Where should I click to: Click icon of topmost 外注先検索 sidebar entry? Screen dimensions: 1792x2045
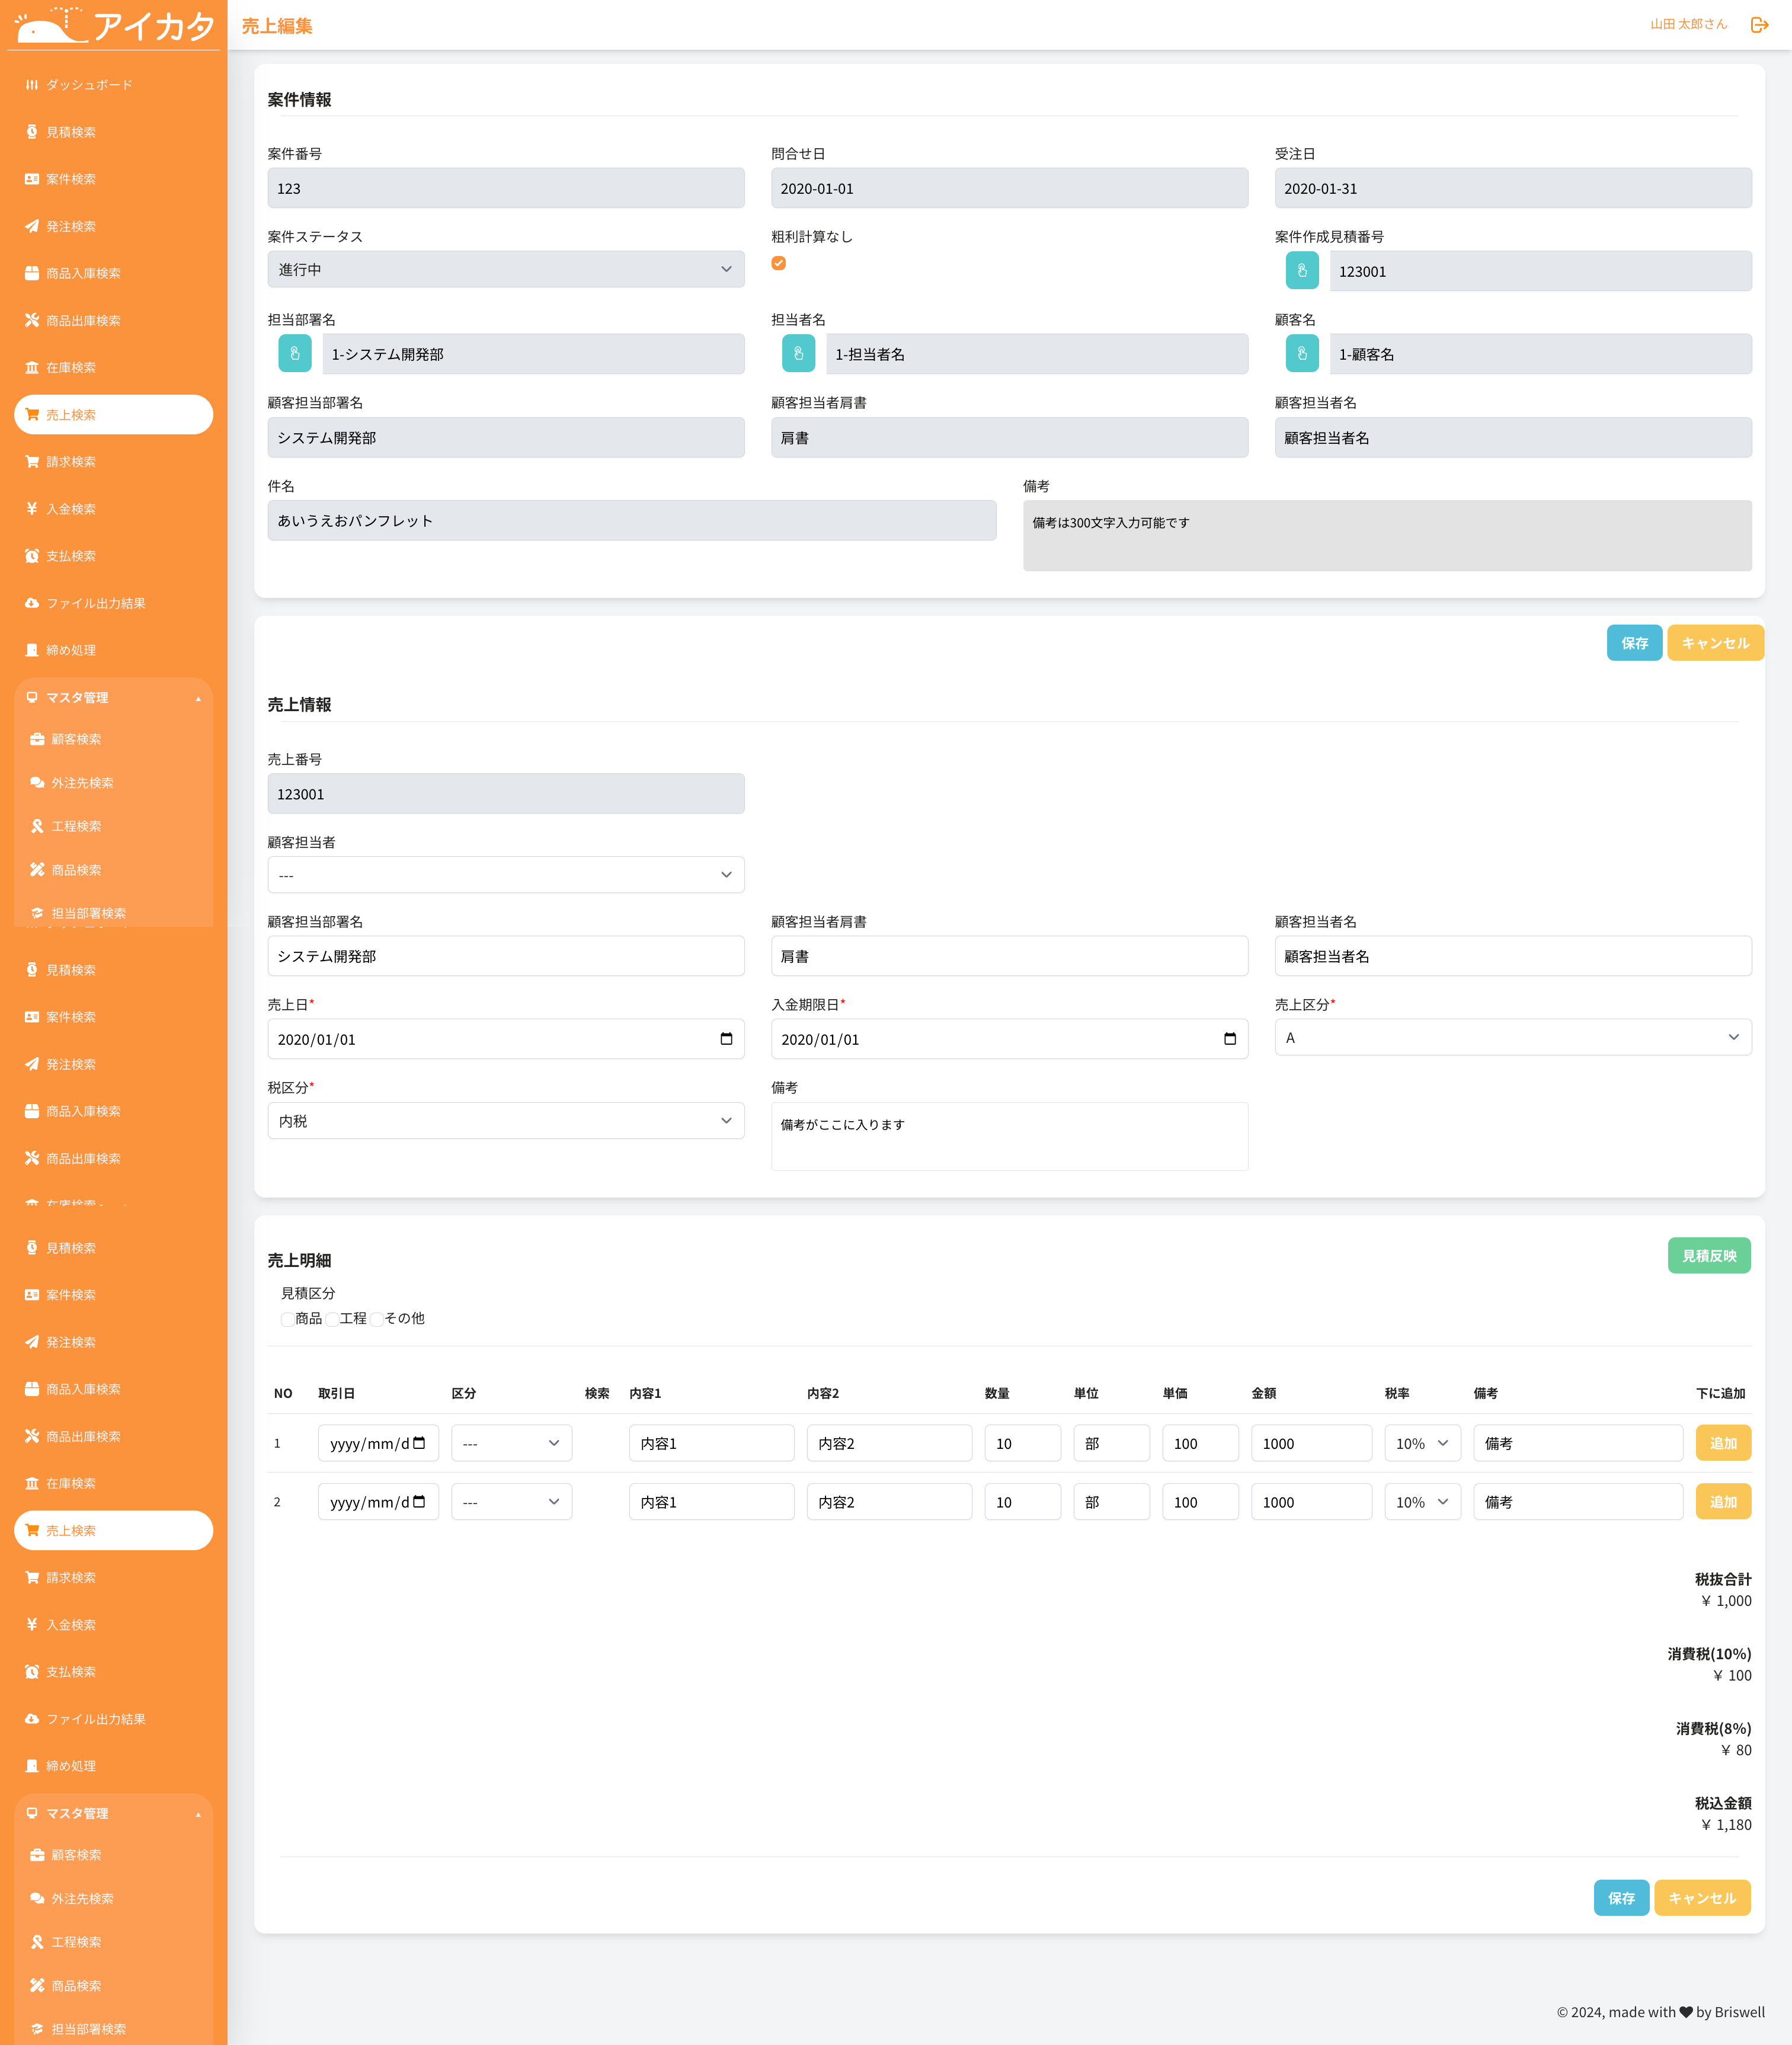click(37, 783)
